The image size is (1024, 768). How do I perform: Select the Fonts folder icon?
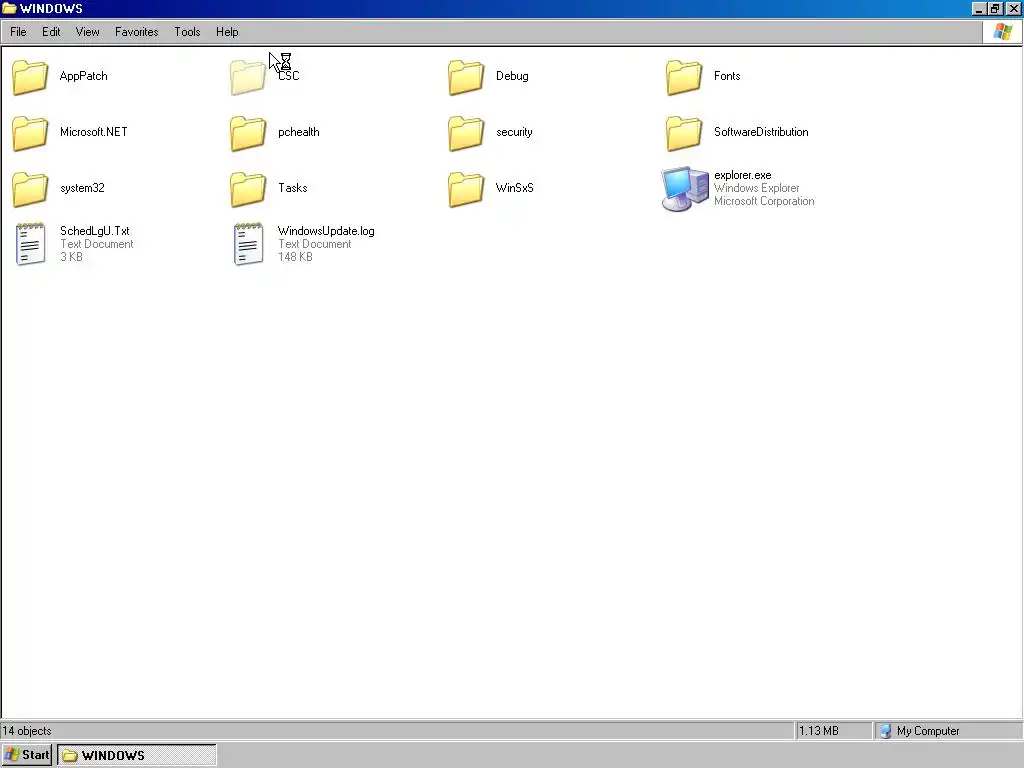684,77
